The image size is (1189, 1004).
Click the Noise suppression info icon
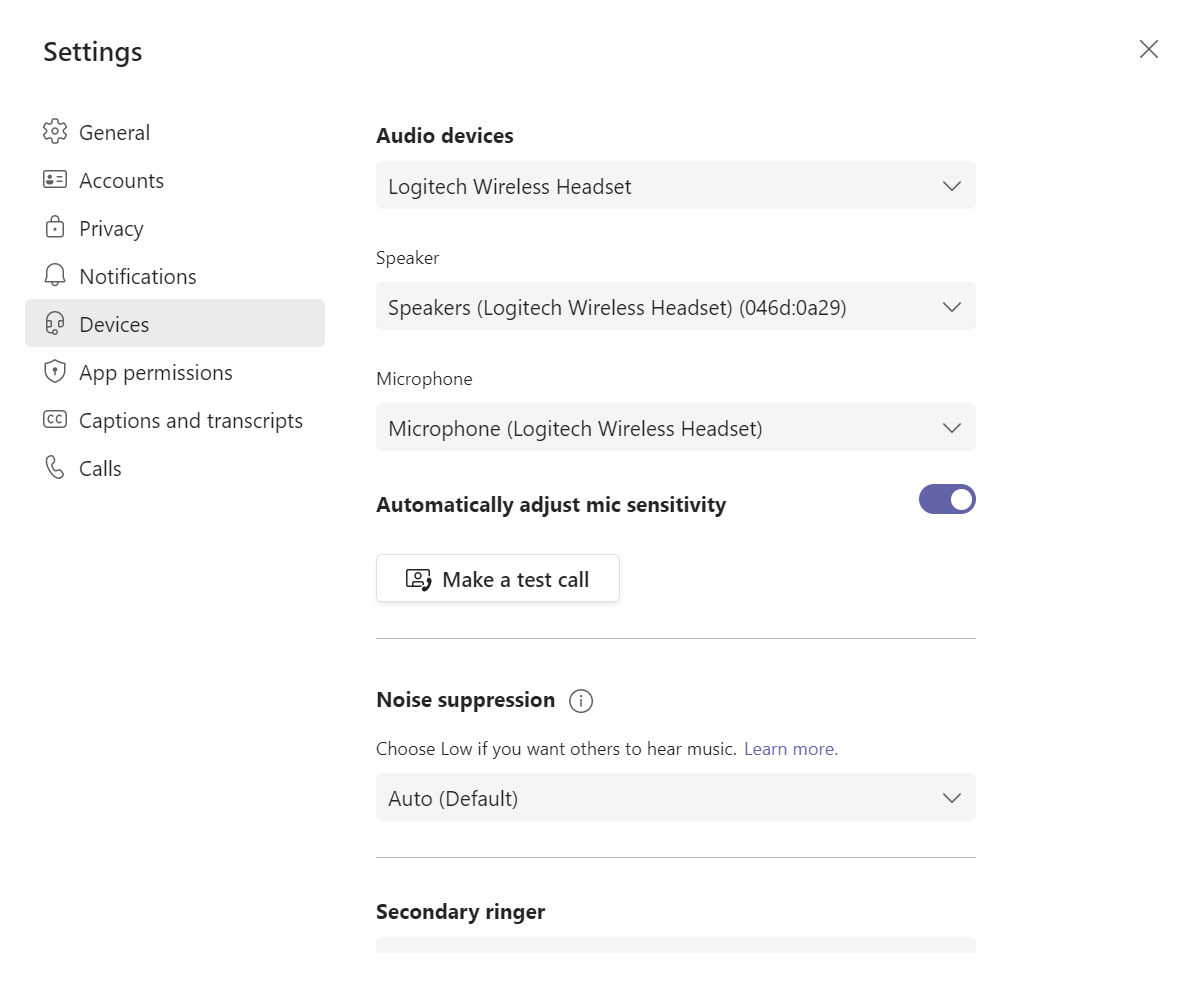(581, 701)
